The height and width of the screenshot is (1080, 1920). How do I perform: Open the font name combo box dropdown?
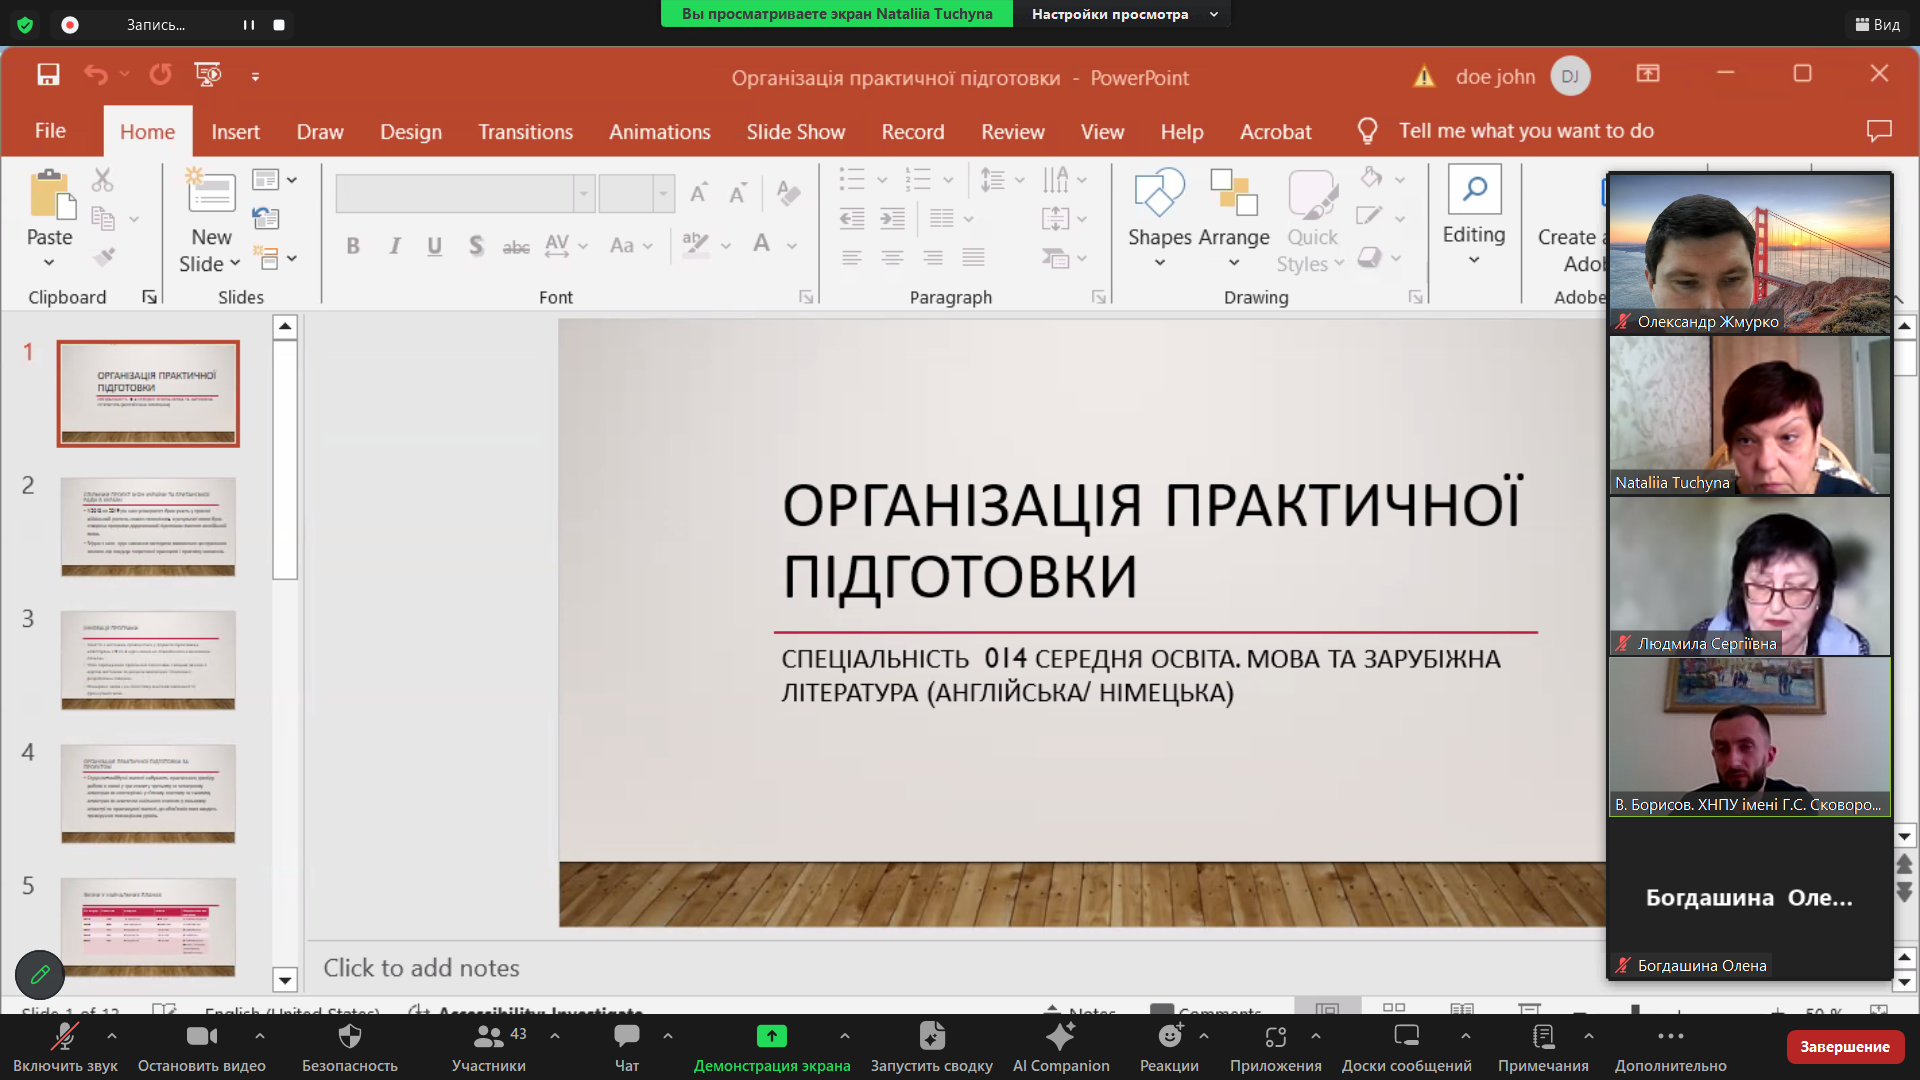tap(584, 194)
